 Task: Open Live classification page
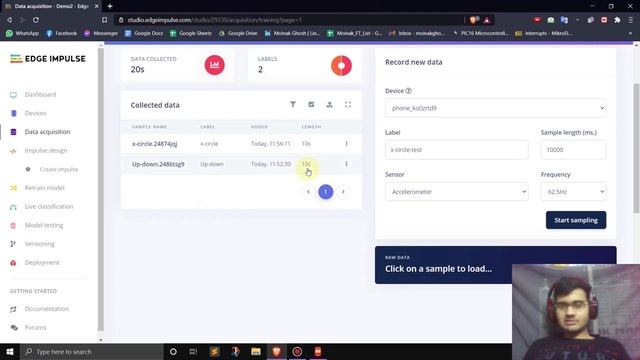(x=41, y=207)
